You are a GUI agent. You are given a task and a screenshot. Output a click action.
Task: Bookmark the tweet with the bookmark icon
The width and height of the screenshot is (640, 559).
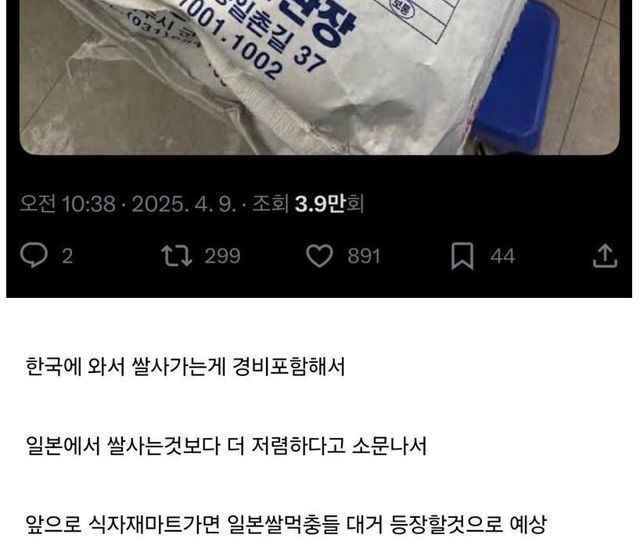pos(462,256)
